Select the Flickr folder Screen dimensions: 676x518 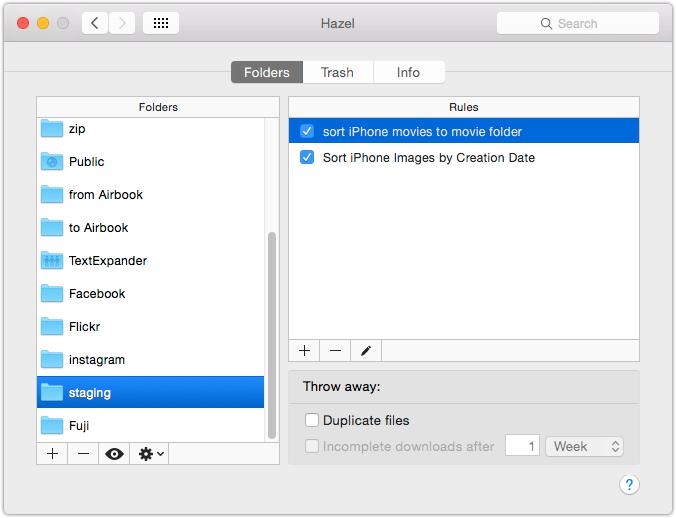(150, 326)
